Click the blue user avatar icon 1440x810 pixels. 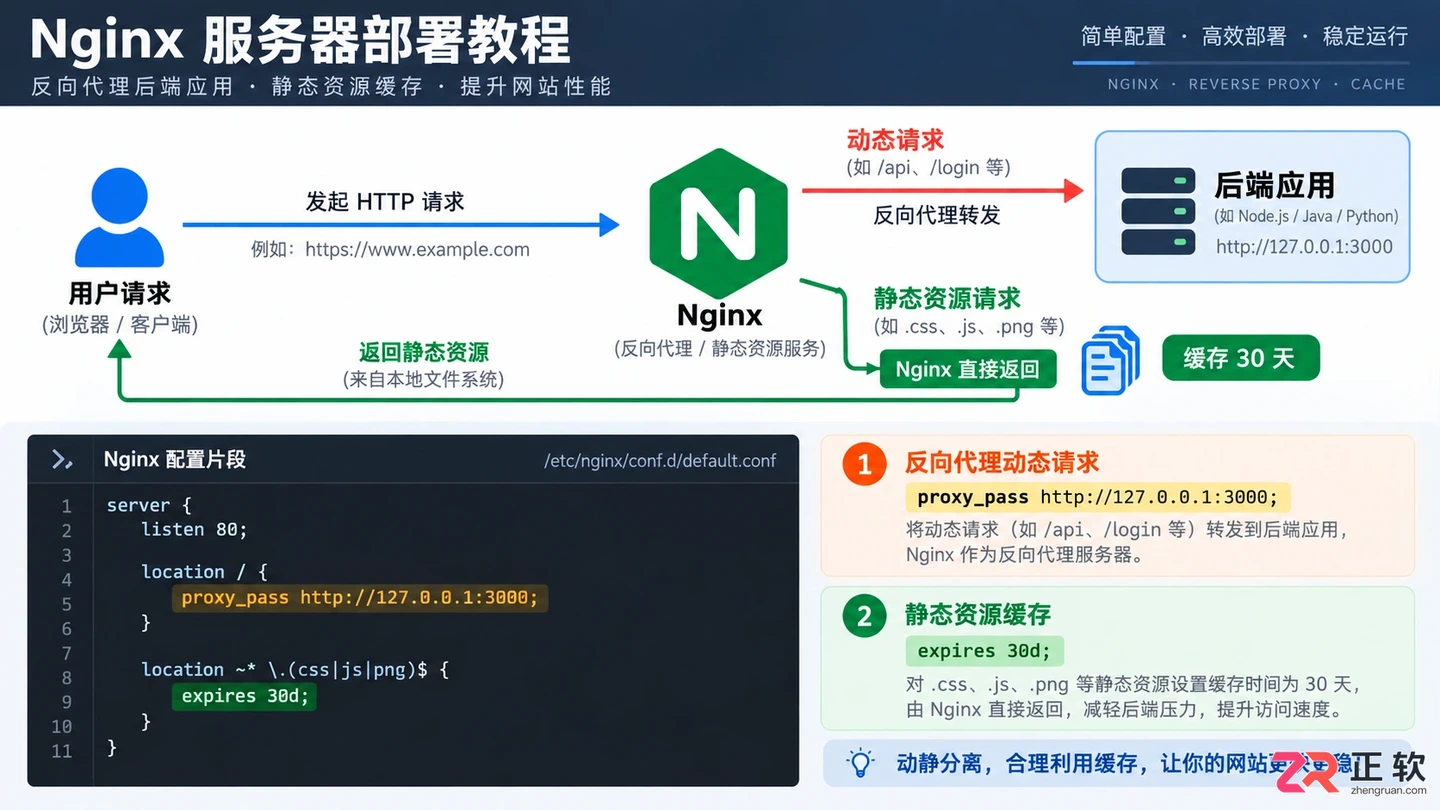(120, 217)
